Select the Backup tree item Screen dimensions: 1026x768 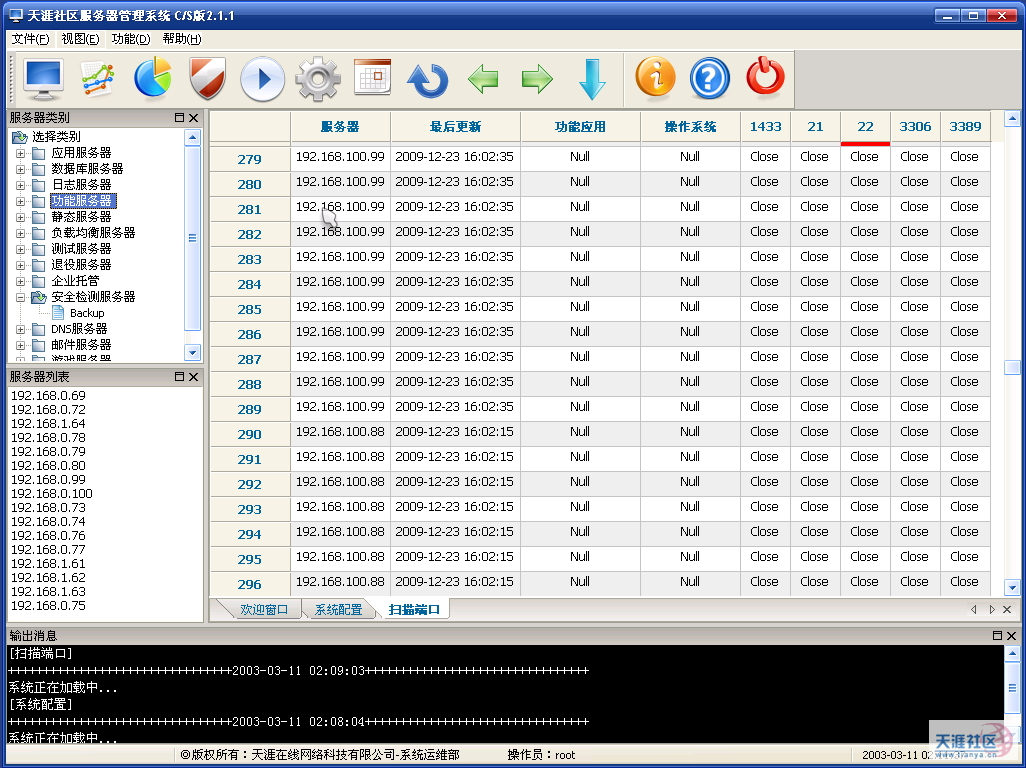tap(87, 313)
